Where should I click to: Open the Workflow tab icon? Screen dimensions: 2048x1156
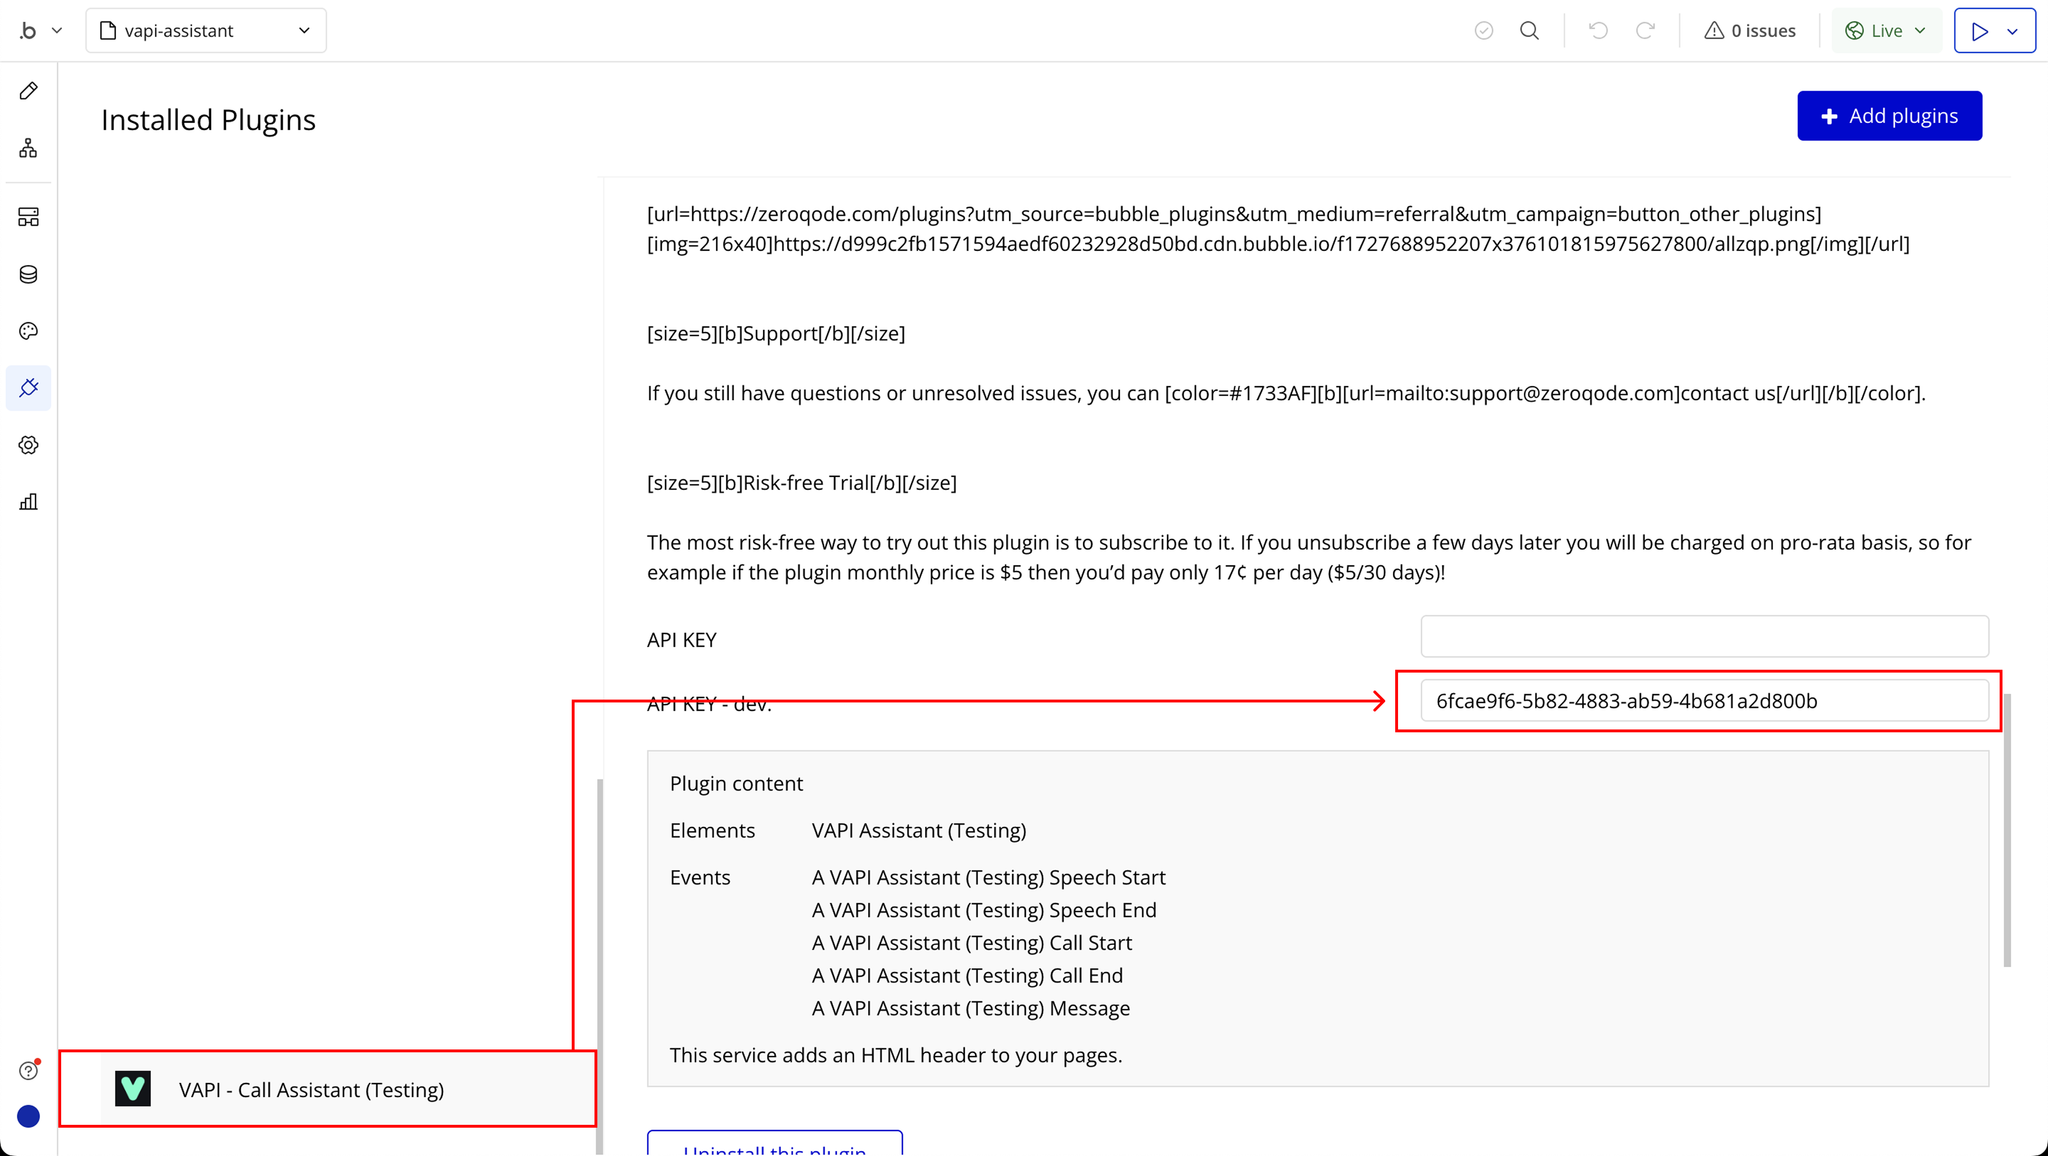28,149
